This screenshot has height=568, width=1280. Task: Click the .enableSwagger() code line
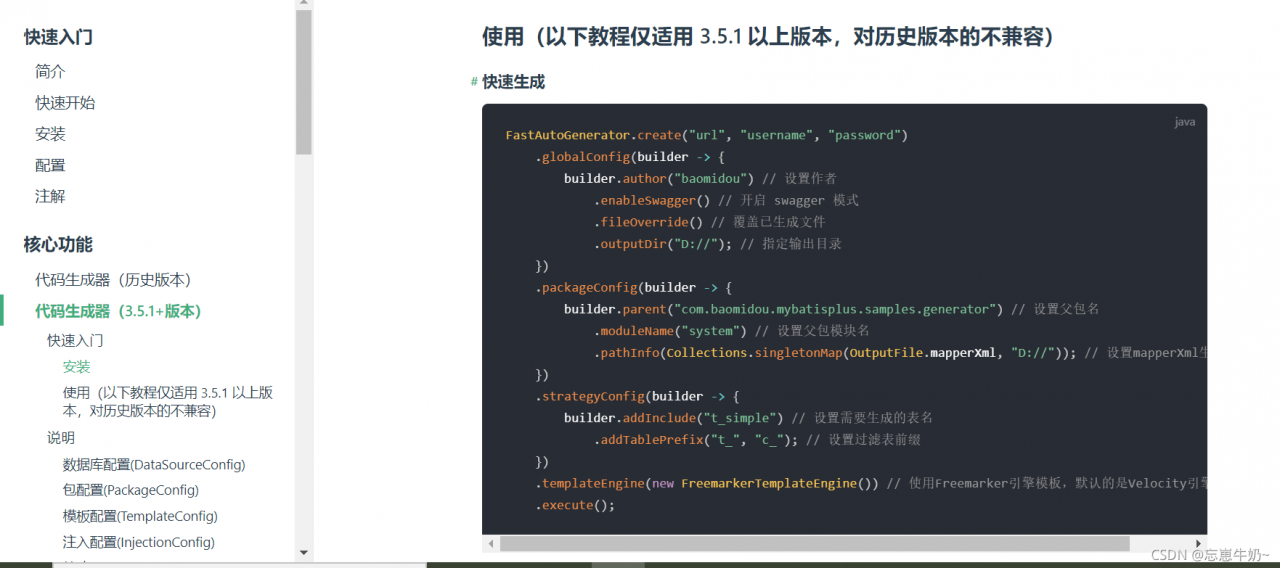[726, 200]
